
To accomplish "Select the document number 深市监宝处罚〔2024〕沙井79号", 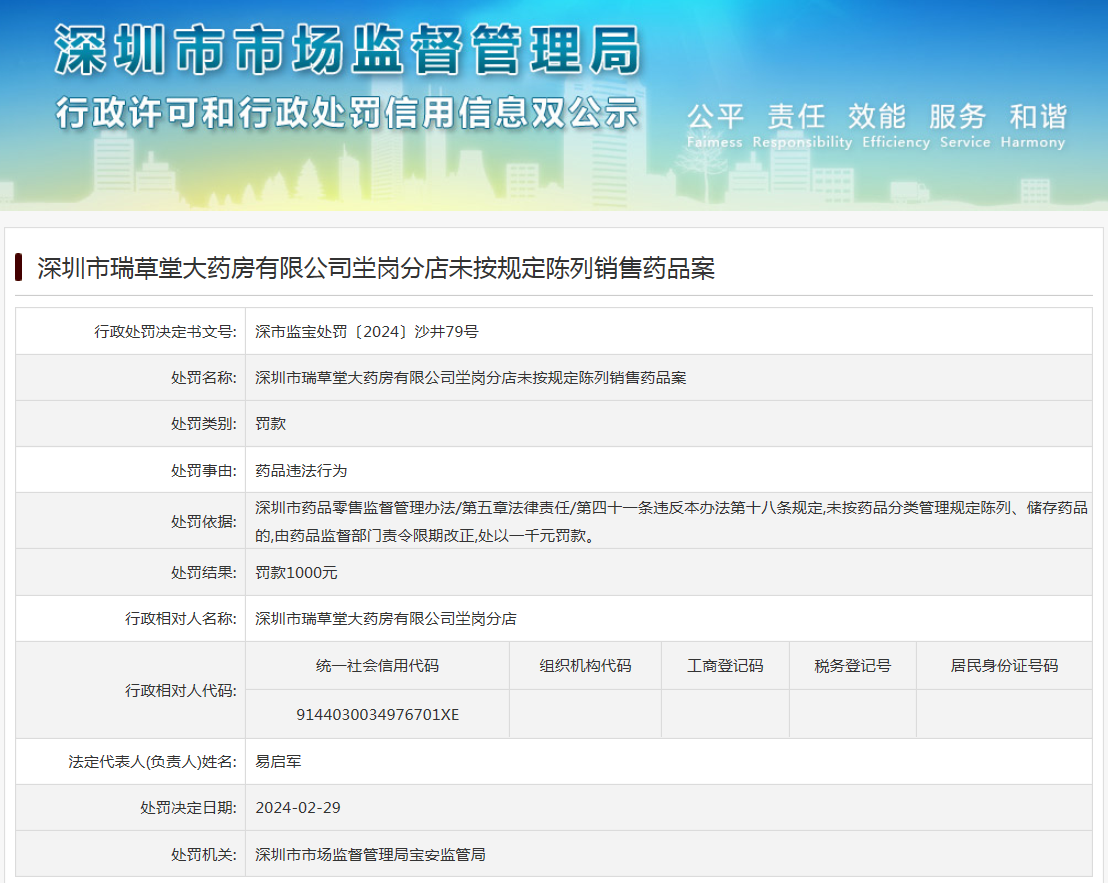I will click(367, 331).
